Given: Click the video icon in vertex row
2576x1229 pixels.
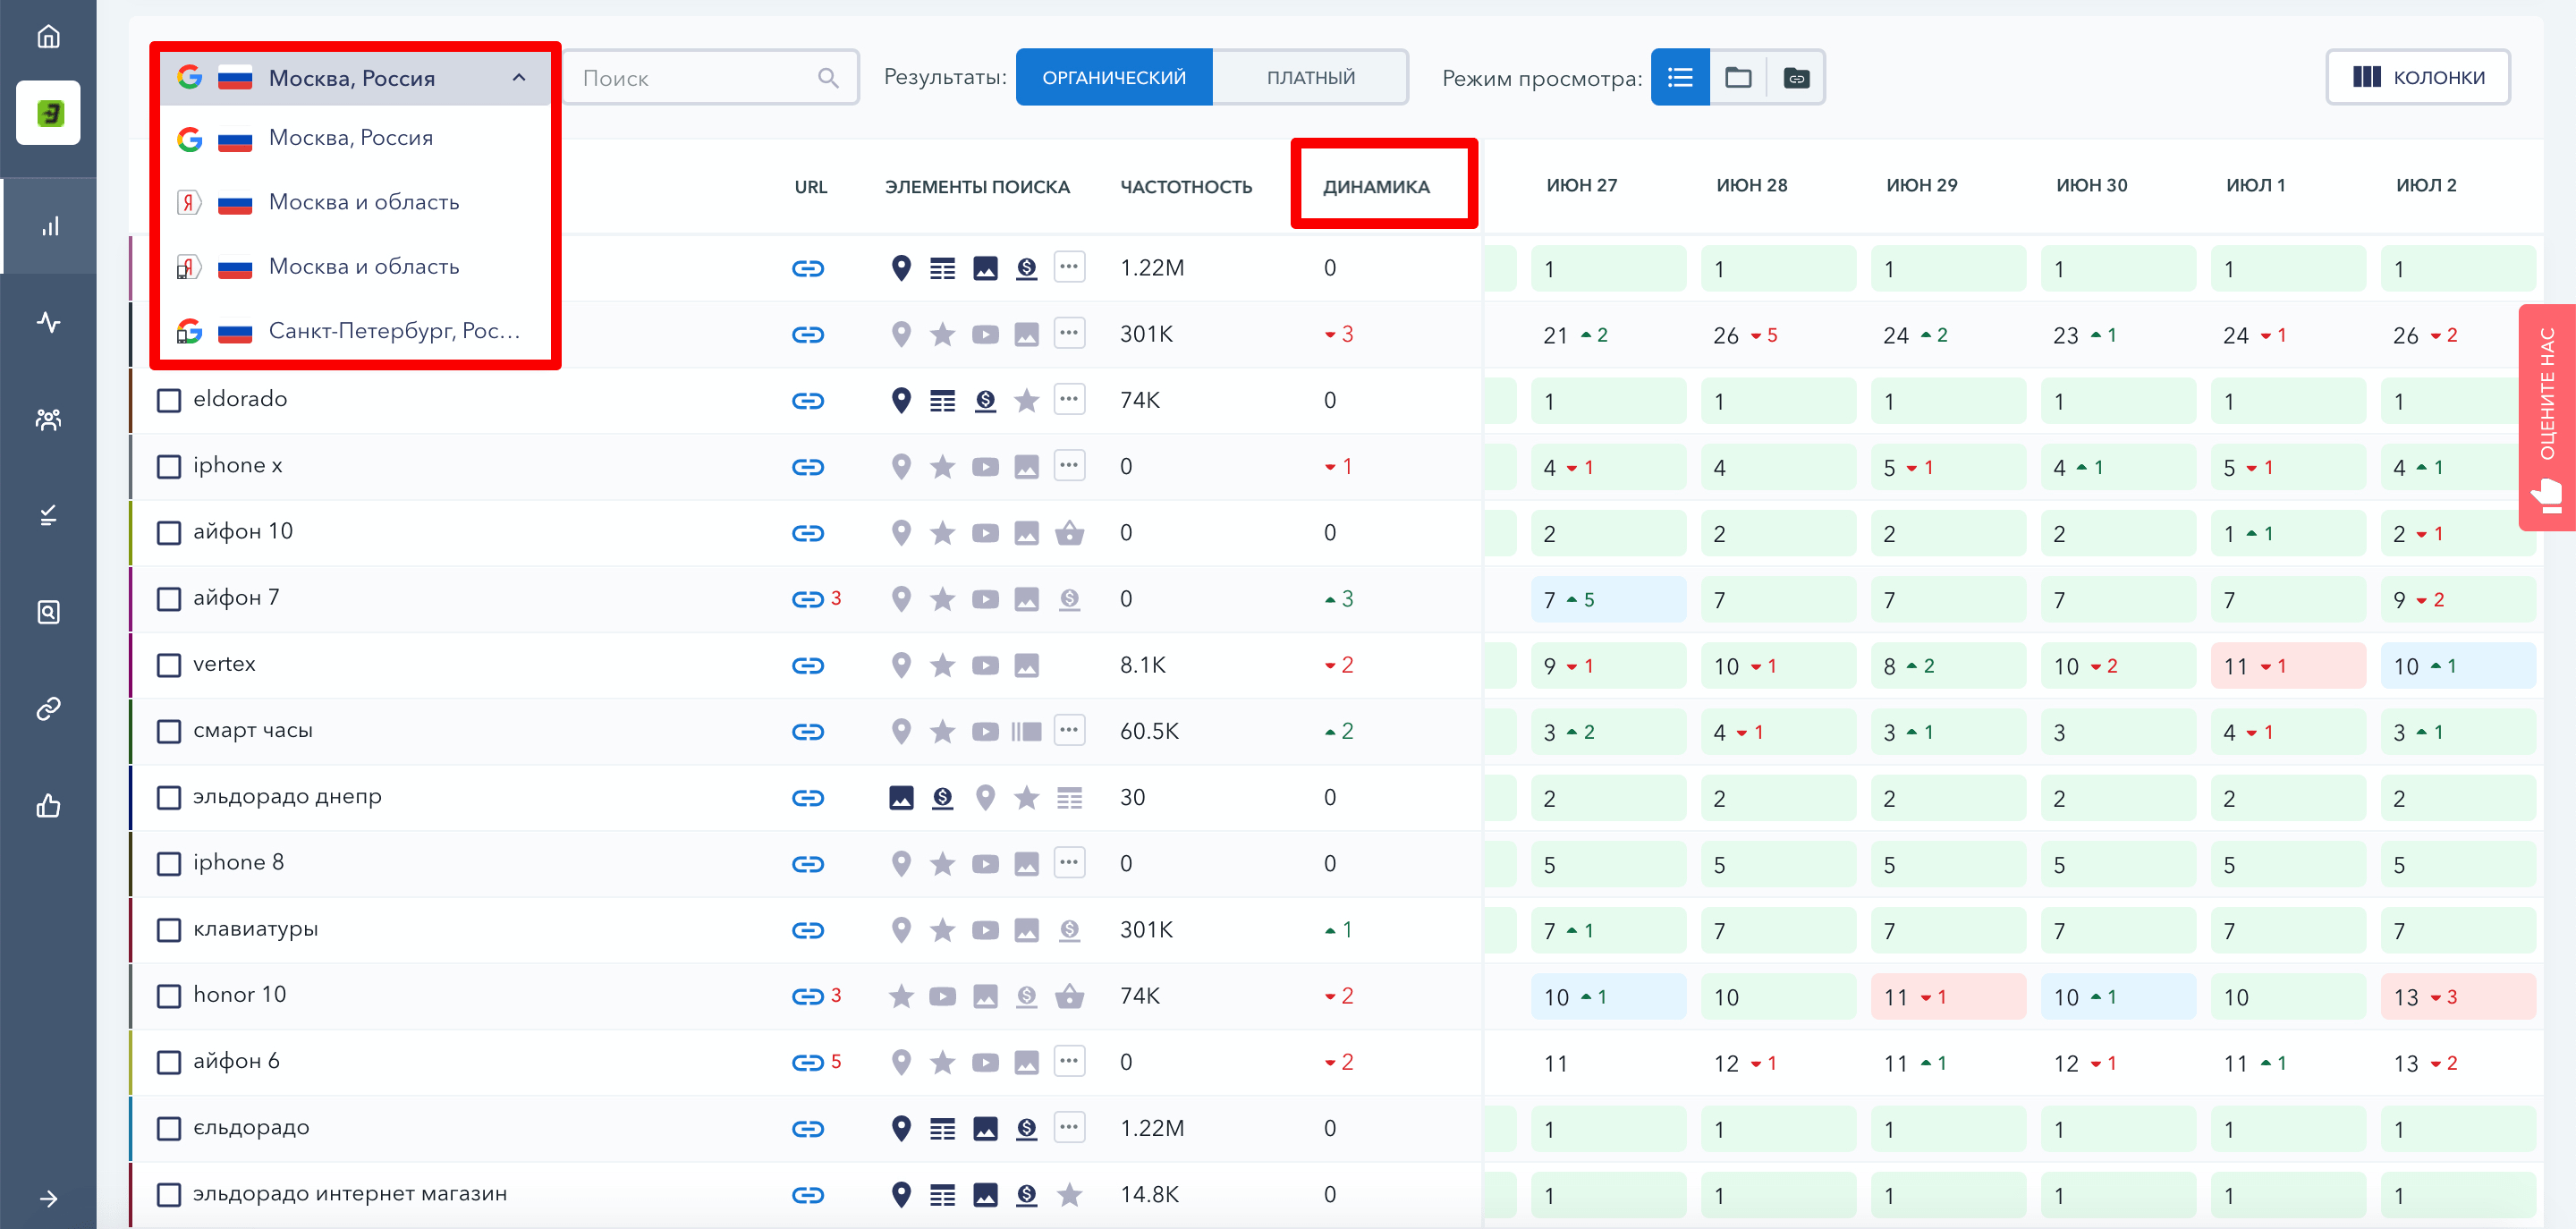Looking at the screenshot, I should (x=985, y=665).
